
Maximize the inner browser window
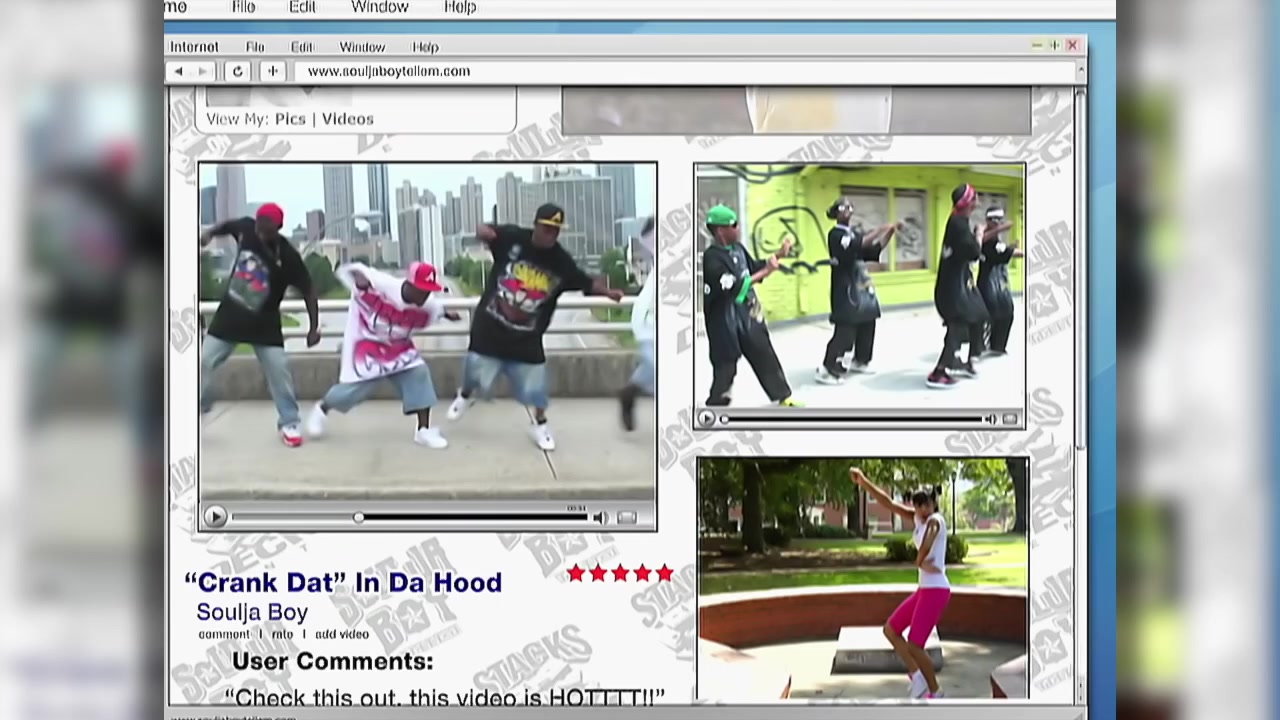point(1054,46)
